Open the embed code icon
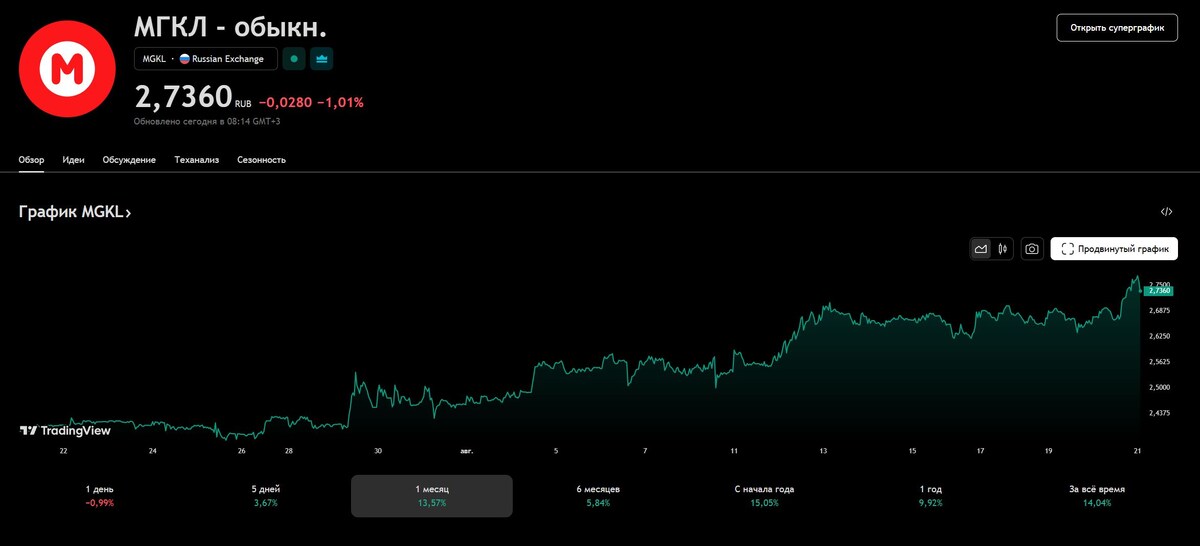 point(1166,212)
